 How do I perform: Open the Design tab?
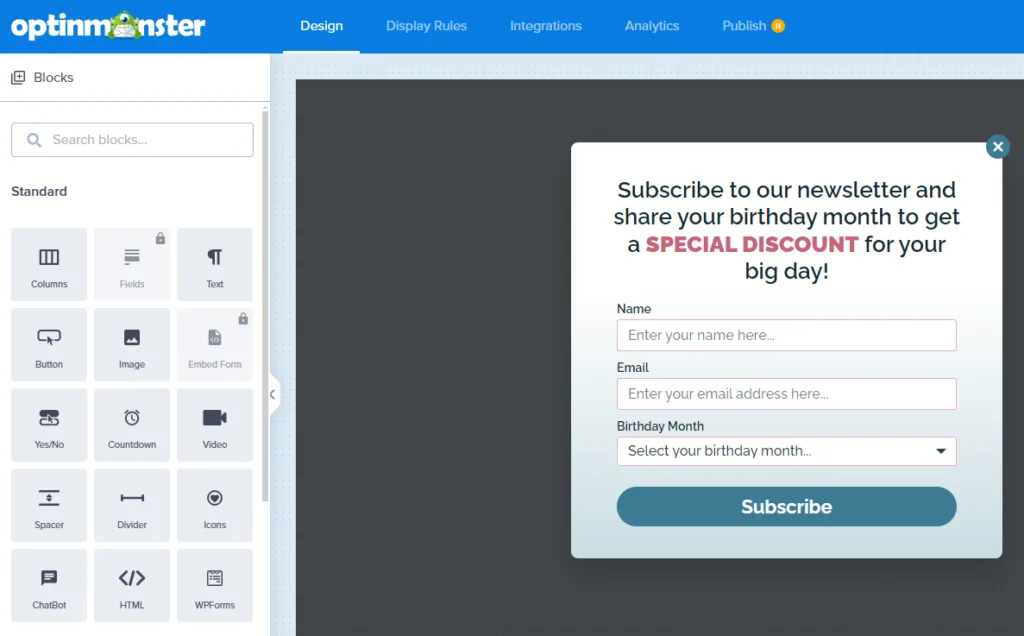[x=321, y=26]
